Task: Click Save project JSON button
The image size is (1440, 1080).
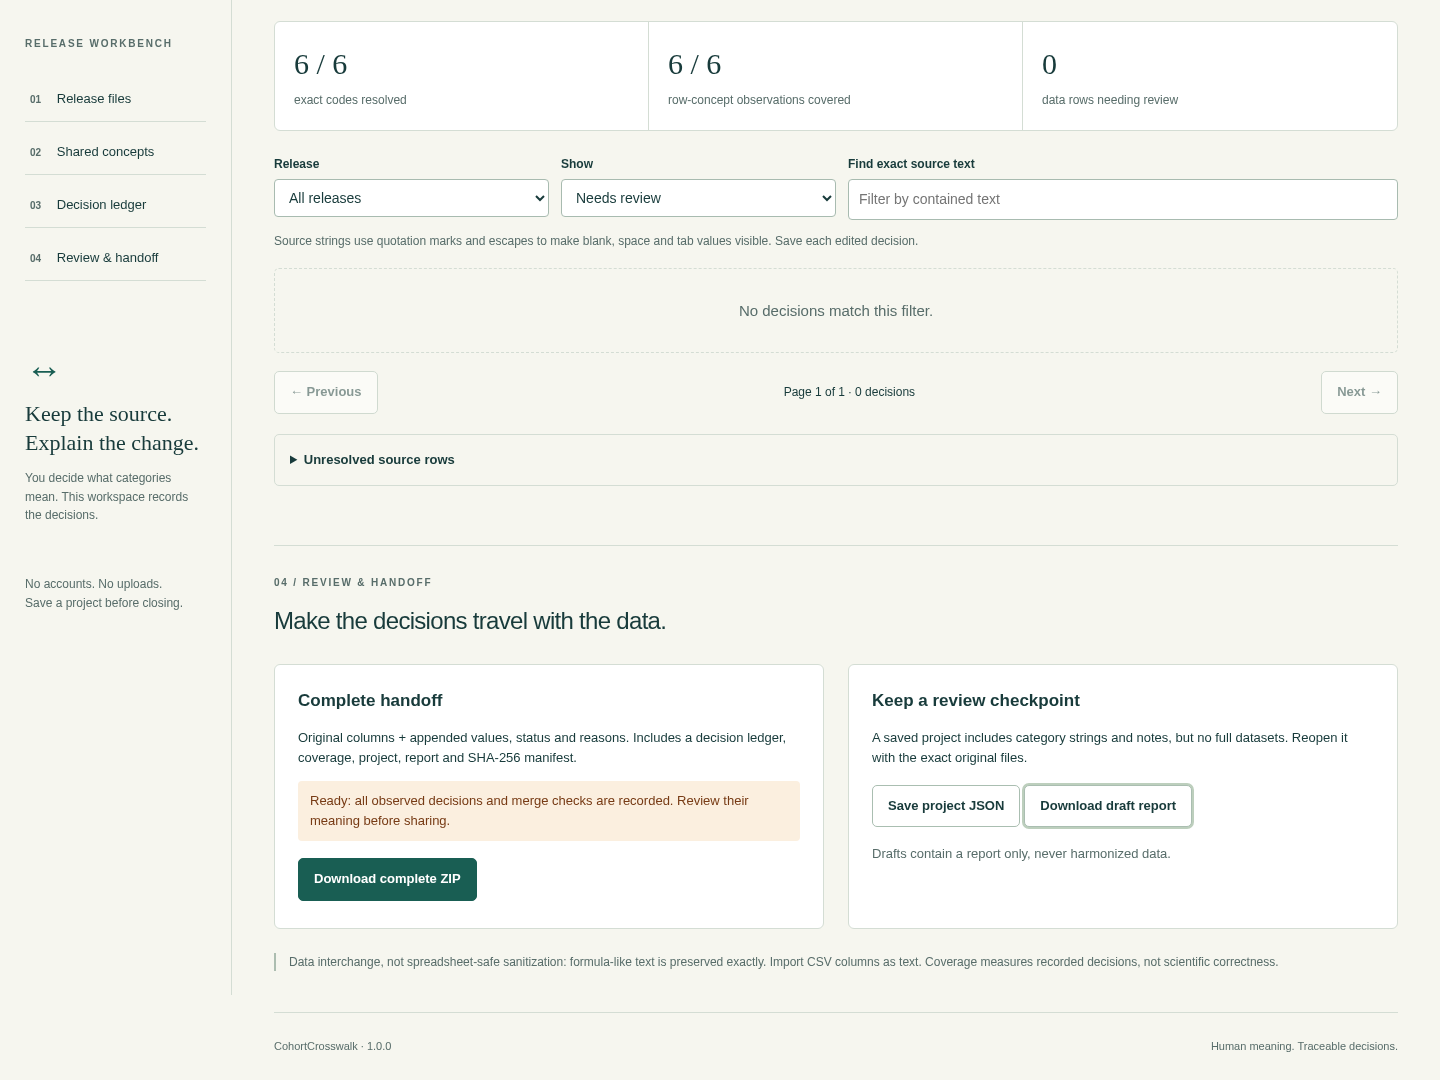Action: [946, 806]
